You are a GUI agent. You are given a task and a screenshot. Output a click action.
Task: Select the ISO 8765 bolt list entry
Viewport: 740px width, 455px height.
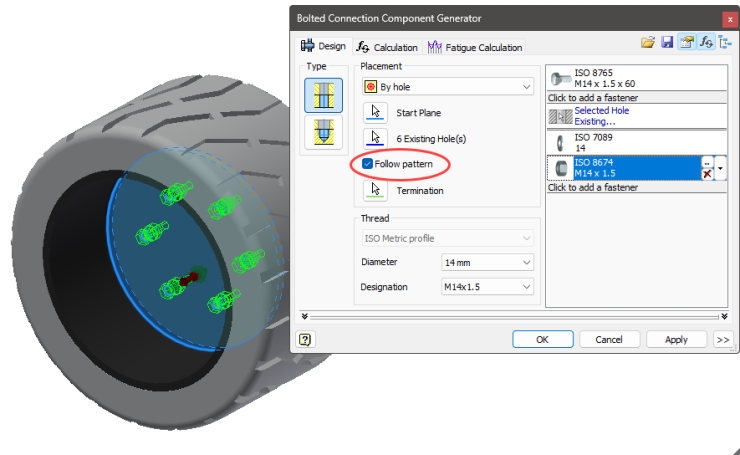[635, 79]
